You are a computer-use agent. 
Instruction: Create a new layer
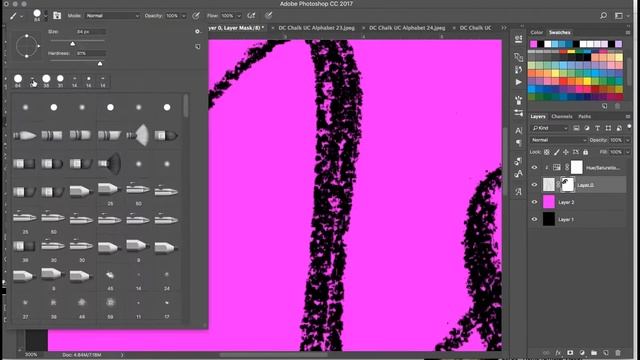[x=606, y=353]
